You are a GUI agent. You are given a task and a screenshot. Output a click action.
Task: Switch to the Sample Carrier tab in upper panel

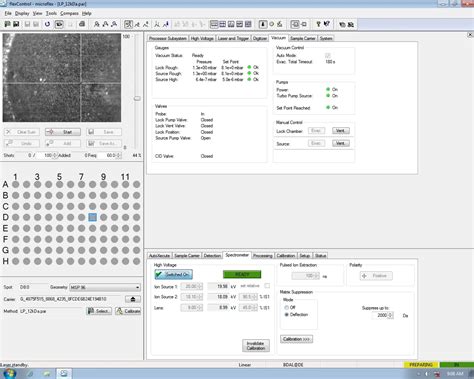coord(302,38)
